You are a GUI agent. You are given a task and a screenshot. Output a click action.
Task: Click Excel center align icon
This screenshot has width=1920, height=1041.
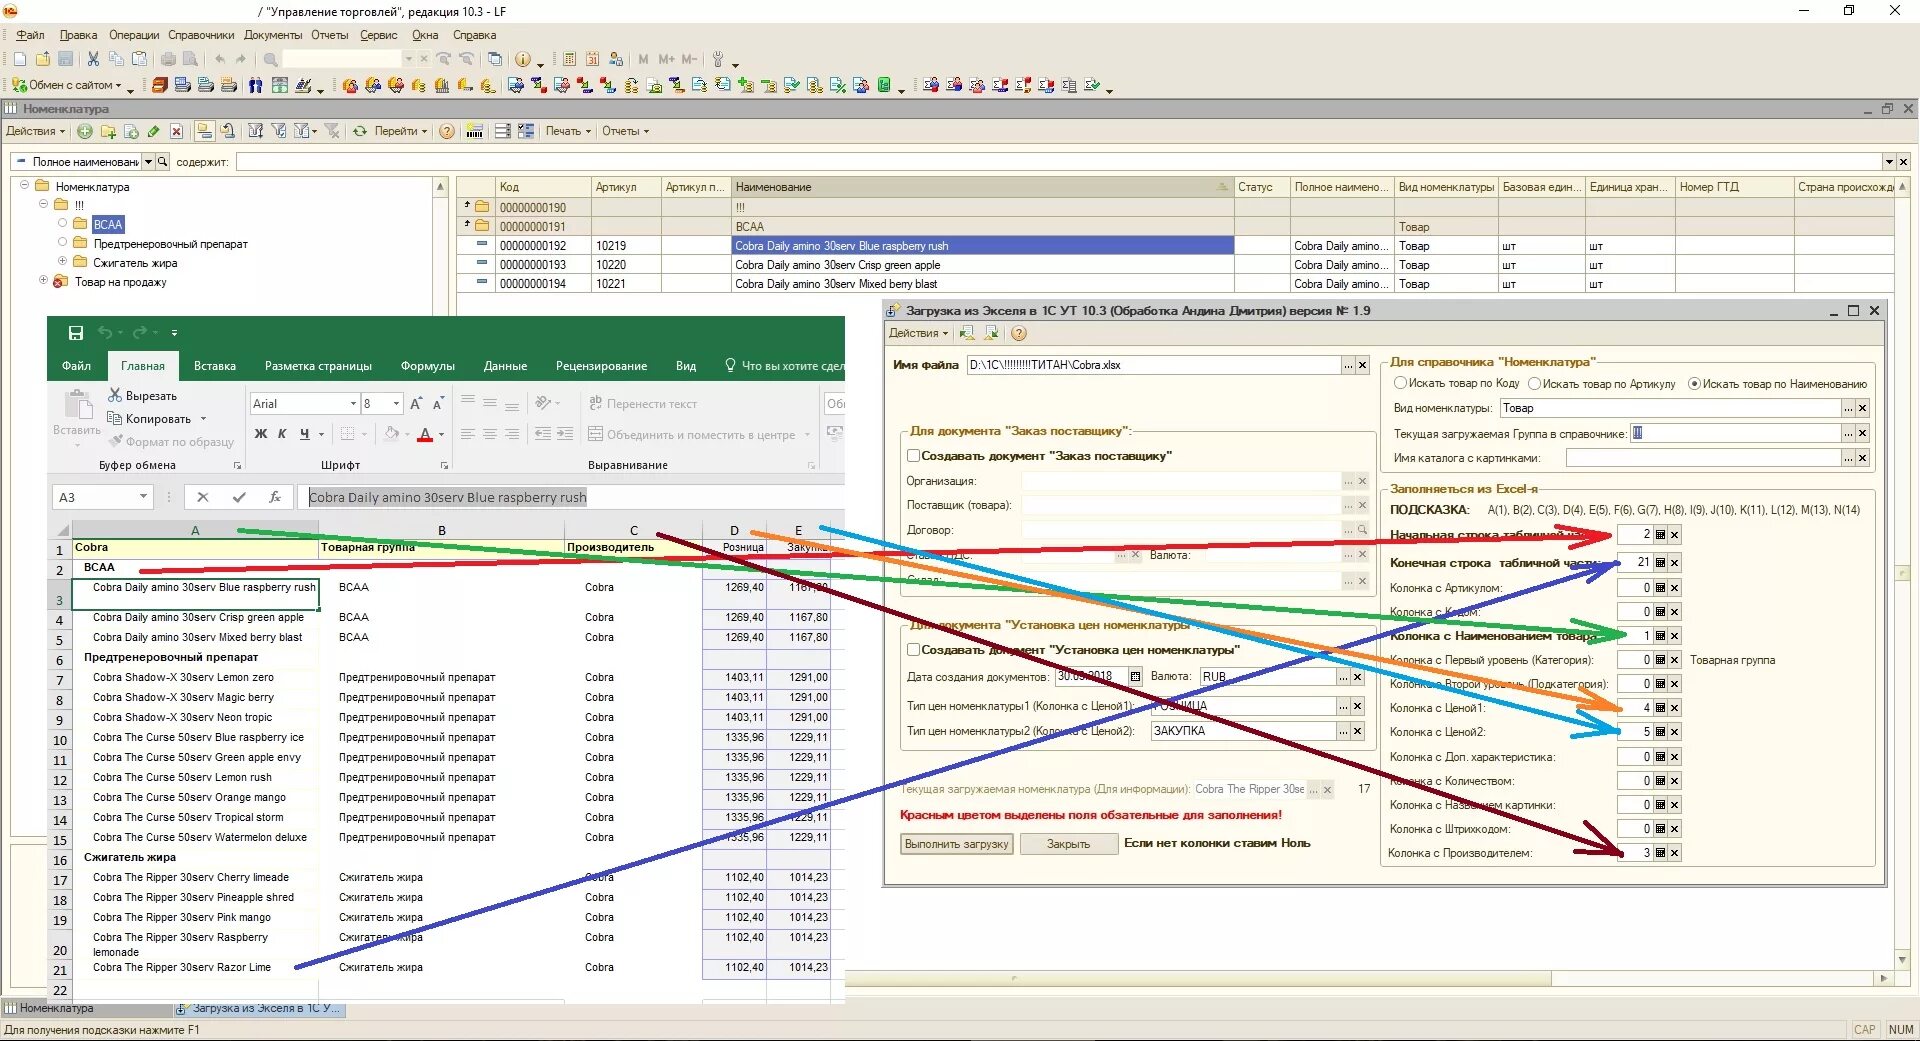click(490, 434)
